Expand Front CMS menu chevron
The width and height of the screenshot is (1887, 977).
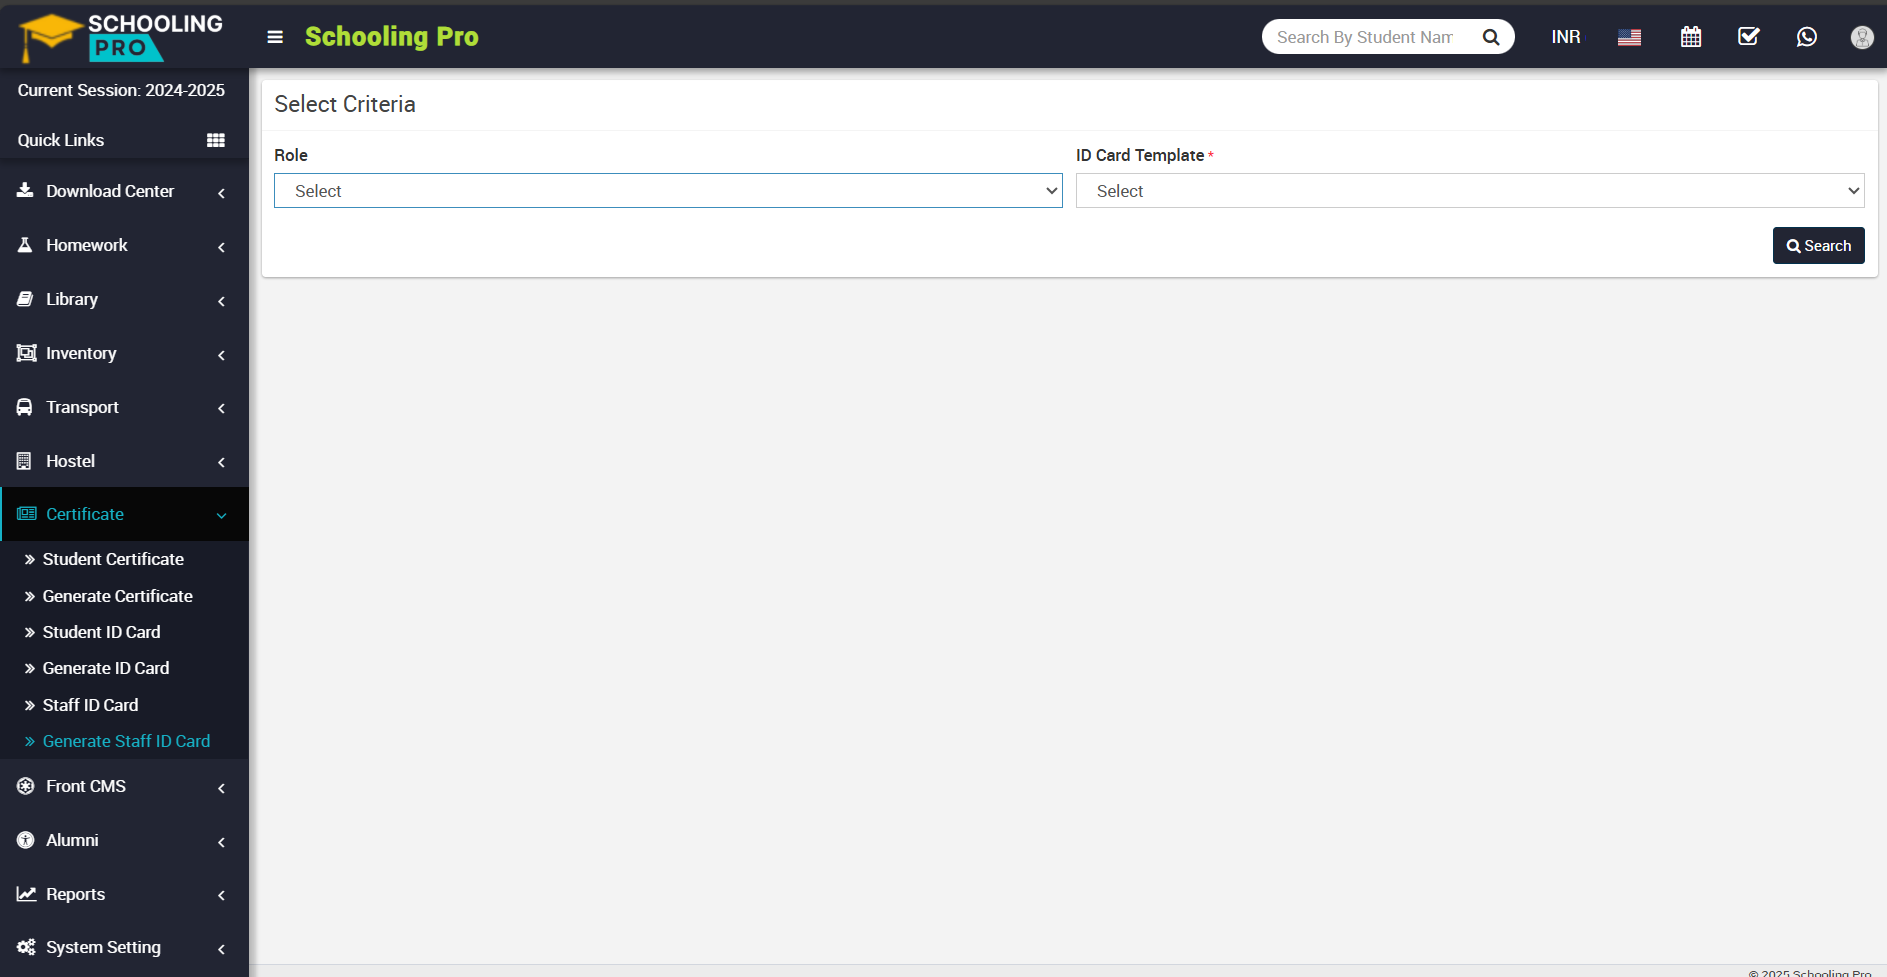point(221,787)
